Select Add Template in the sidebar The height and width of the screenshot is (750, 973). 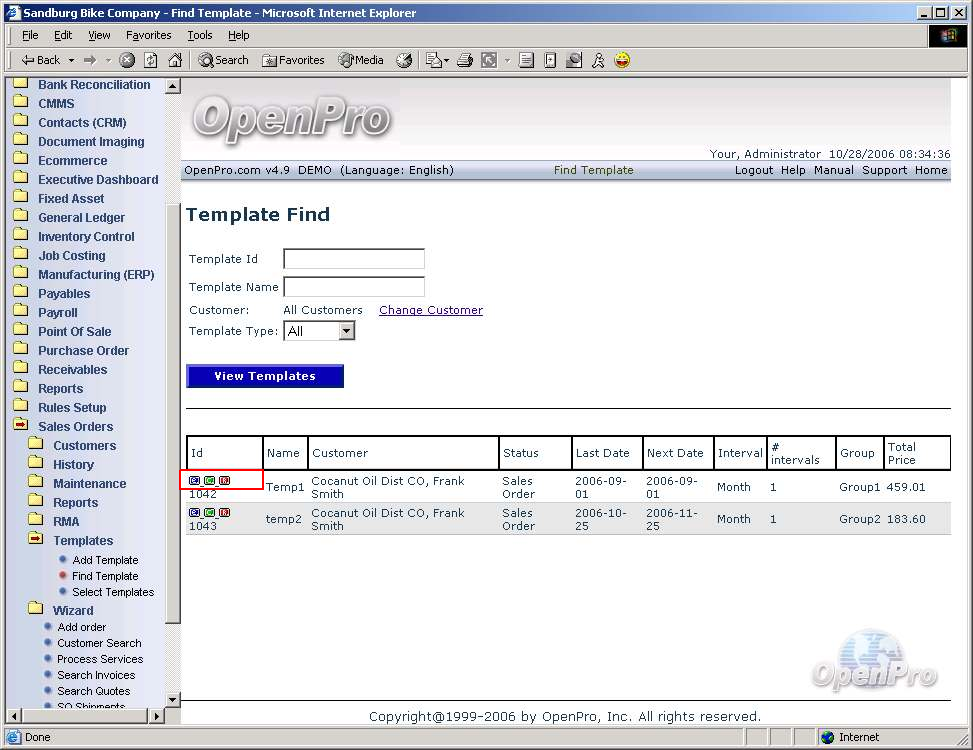pos(105,560)
